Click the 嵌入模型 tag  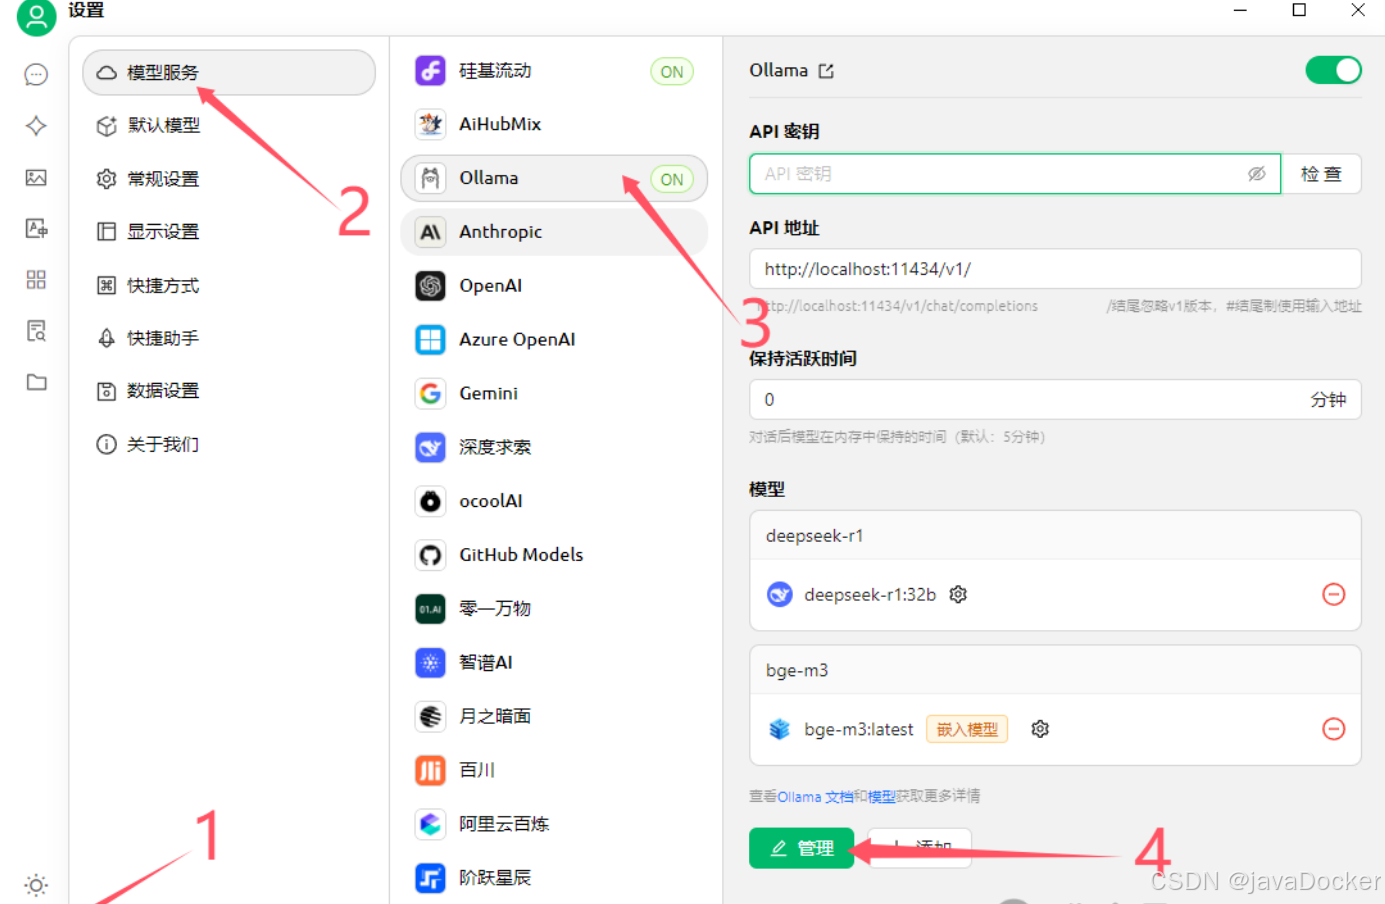tap(967, 729)
